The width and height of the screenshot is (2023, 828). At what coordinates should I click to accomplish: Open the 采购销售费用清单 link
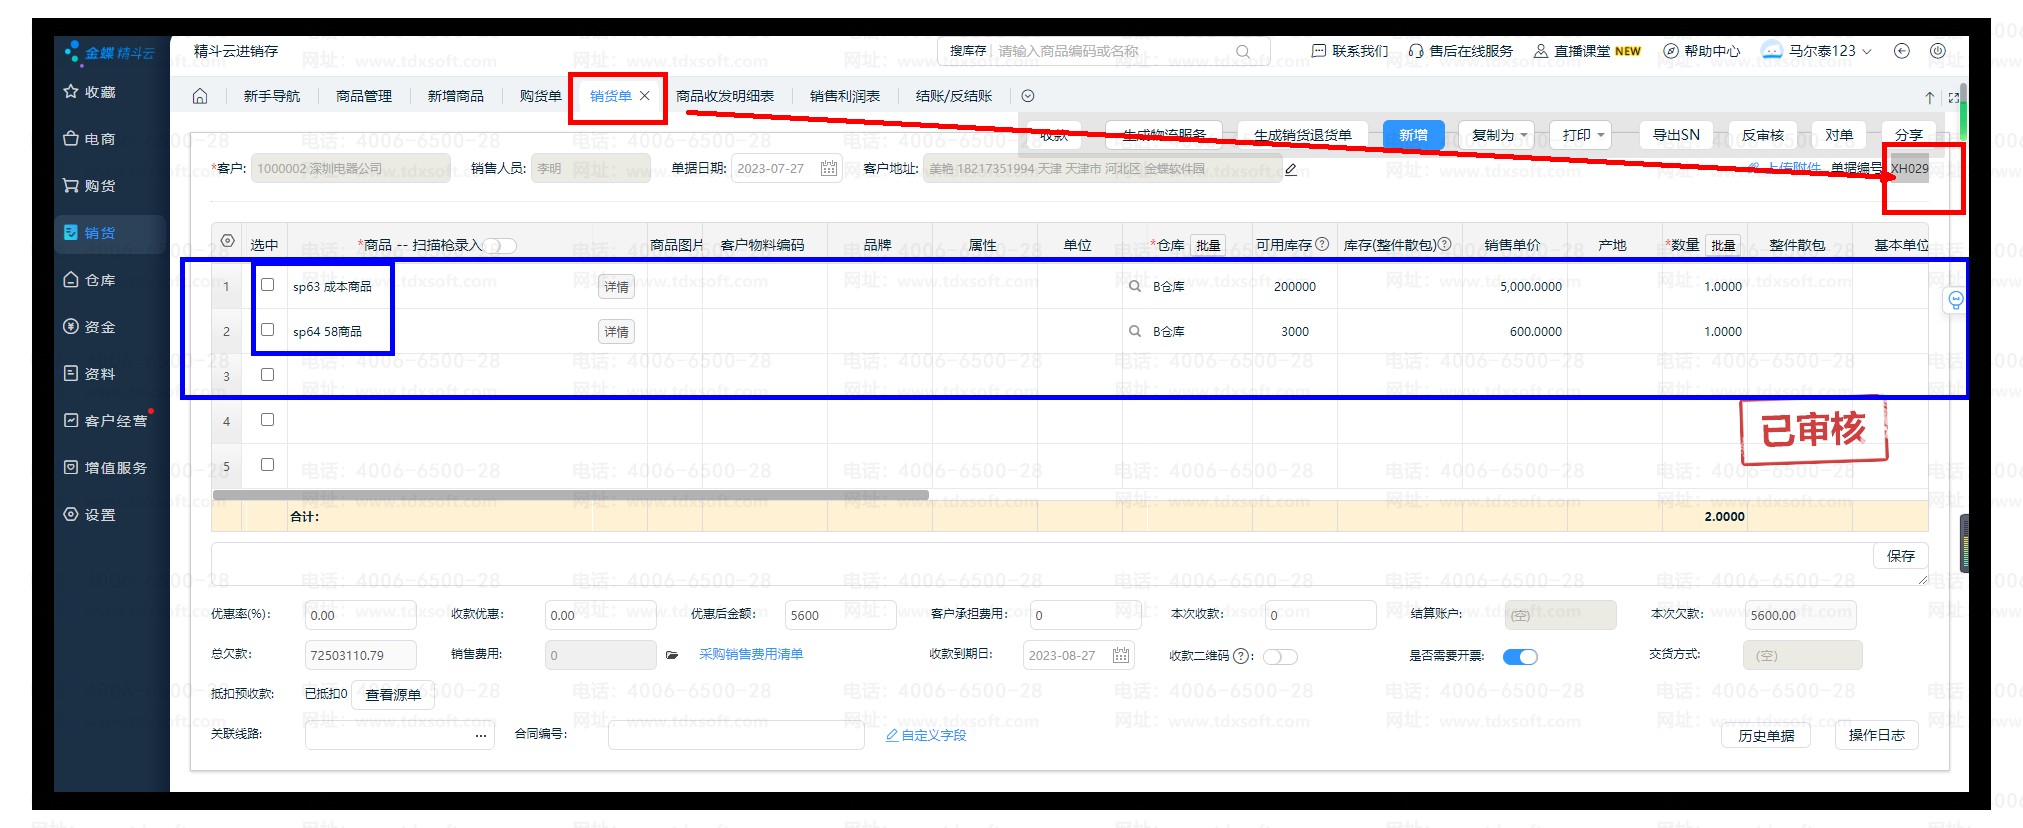pos(750,654)
